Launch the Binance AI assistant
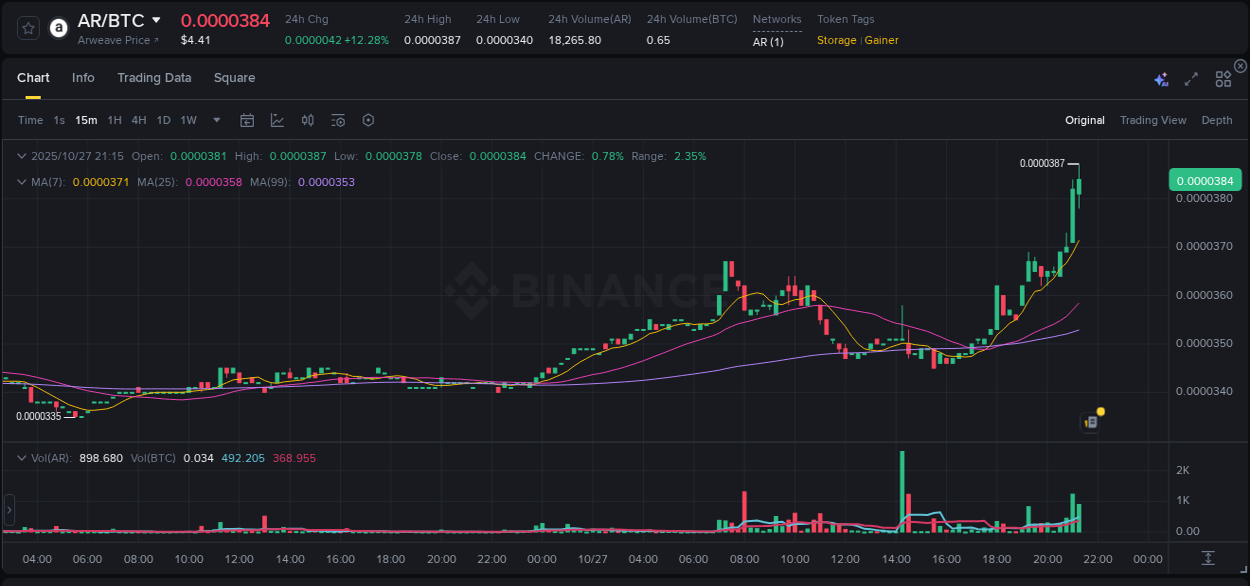Image resolution: width=1250 pixels, height=586 pixels. pyautogui.click(x=1161, y=78)
